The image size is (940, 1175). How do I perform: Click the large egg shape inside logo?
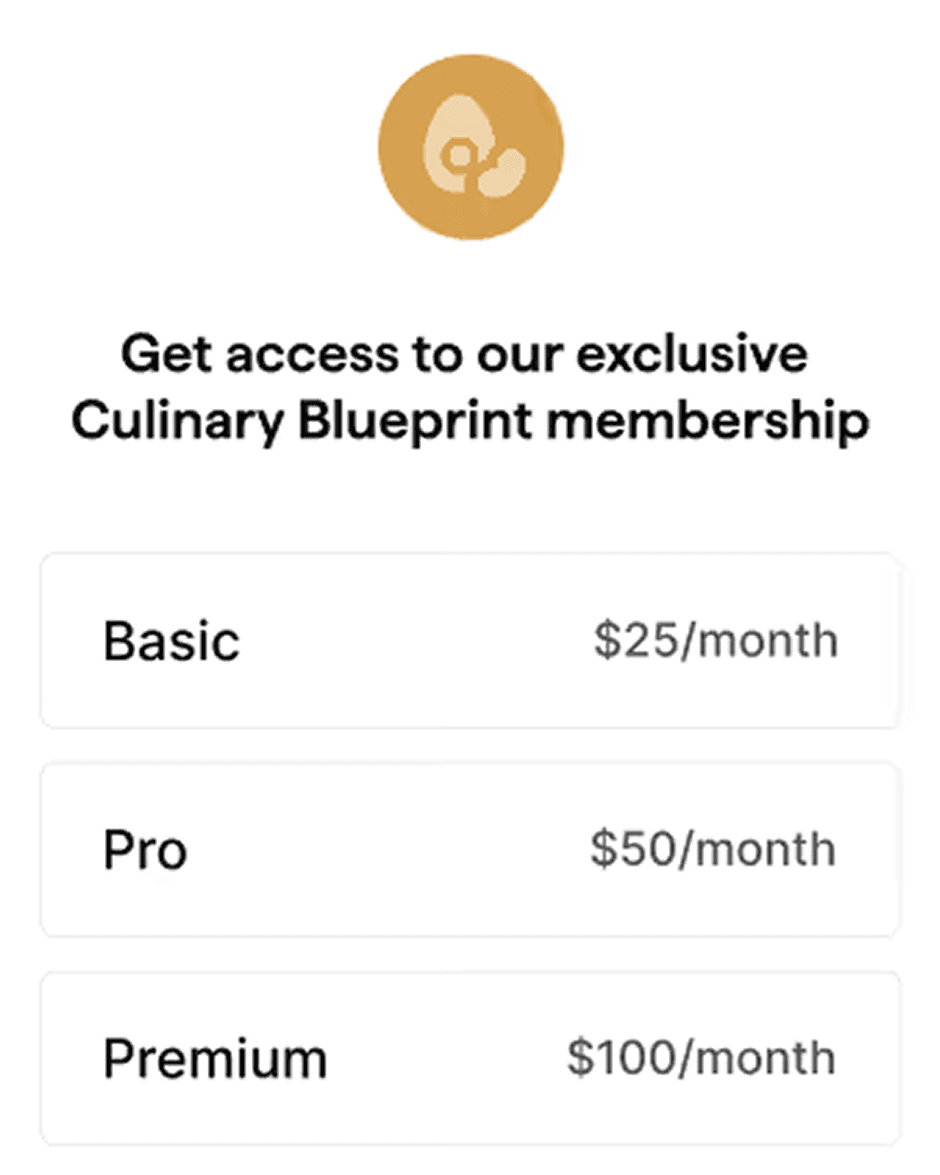click(x=458, y=142)
